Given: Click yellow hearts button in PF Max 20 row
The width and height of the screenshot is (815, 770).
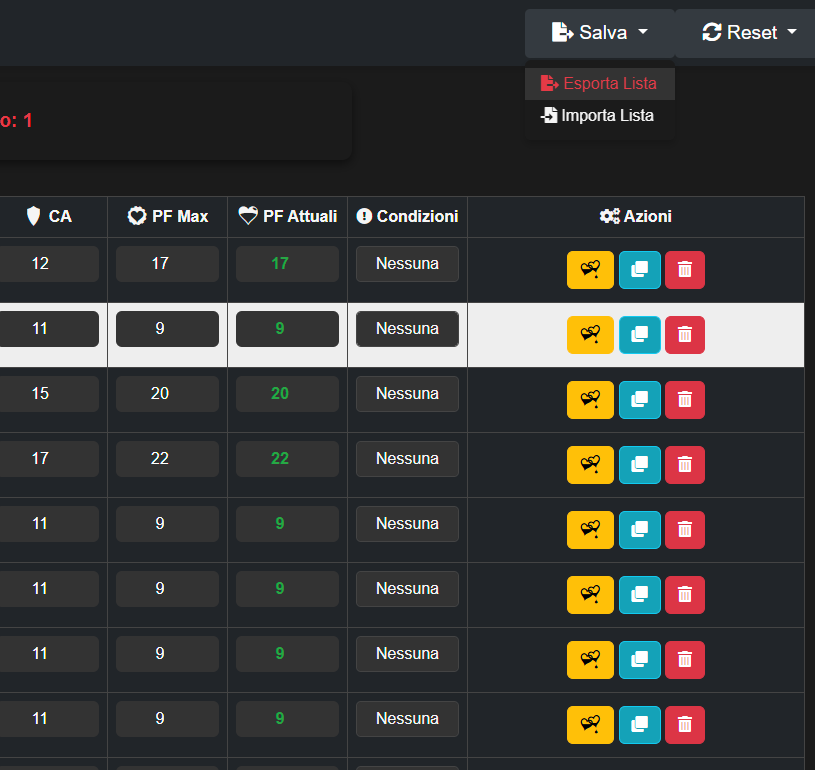Looking at the screenshot, I should pyautogui.click(x=590, y=400).
